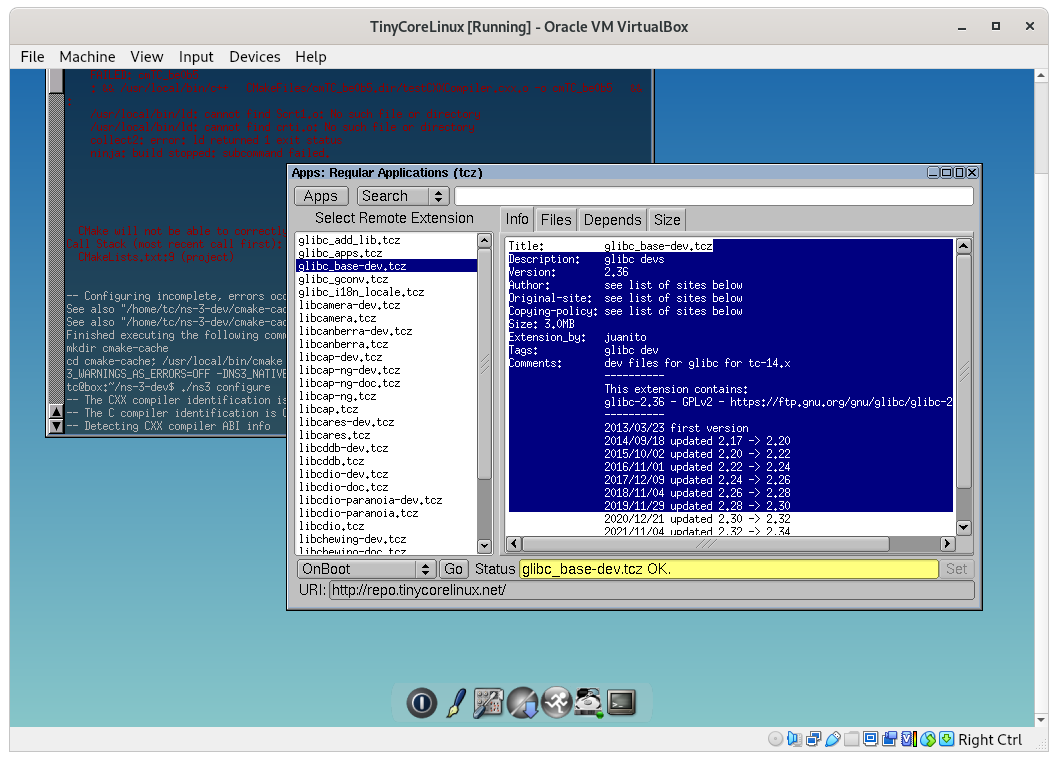This screenshot has height=761, width=1058.
Task: Click Info pane horizontal scroll-left arrow
Action: coord(514,543)
